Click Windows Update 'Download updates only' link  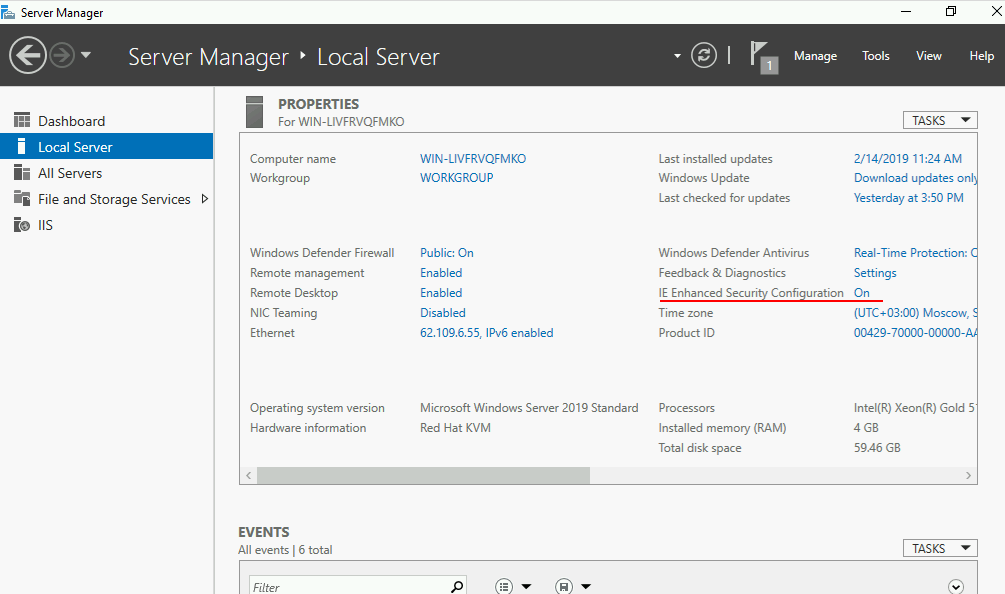[x=915, y=178]
